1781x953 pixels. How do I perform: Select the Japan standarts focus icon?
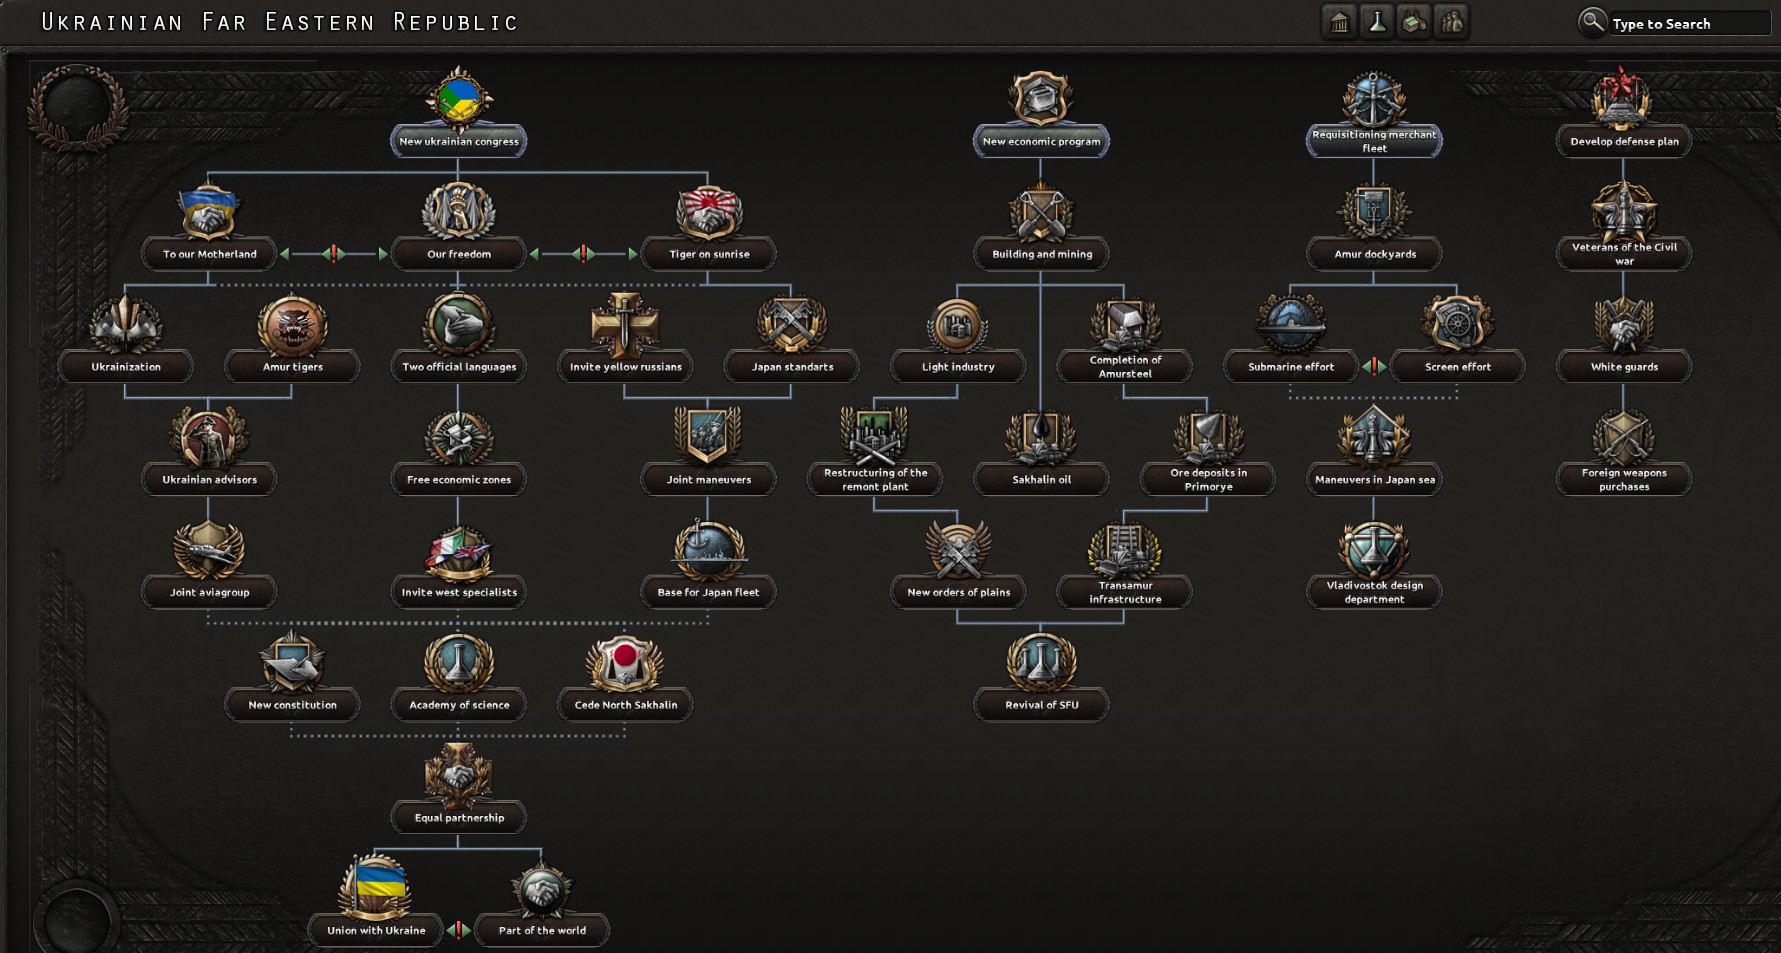click(x=792, y=325)
